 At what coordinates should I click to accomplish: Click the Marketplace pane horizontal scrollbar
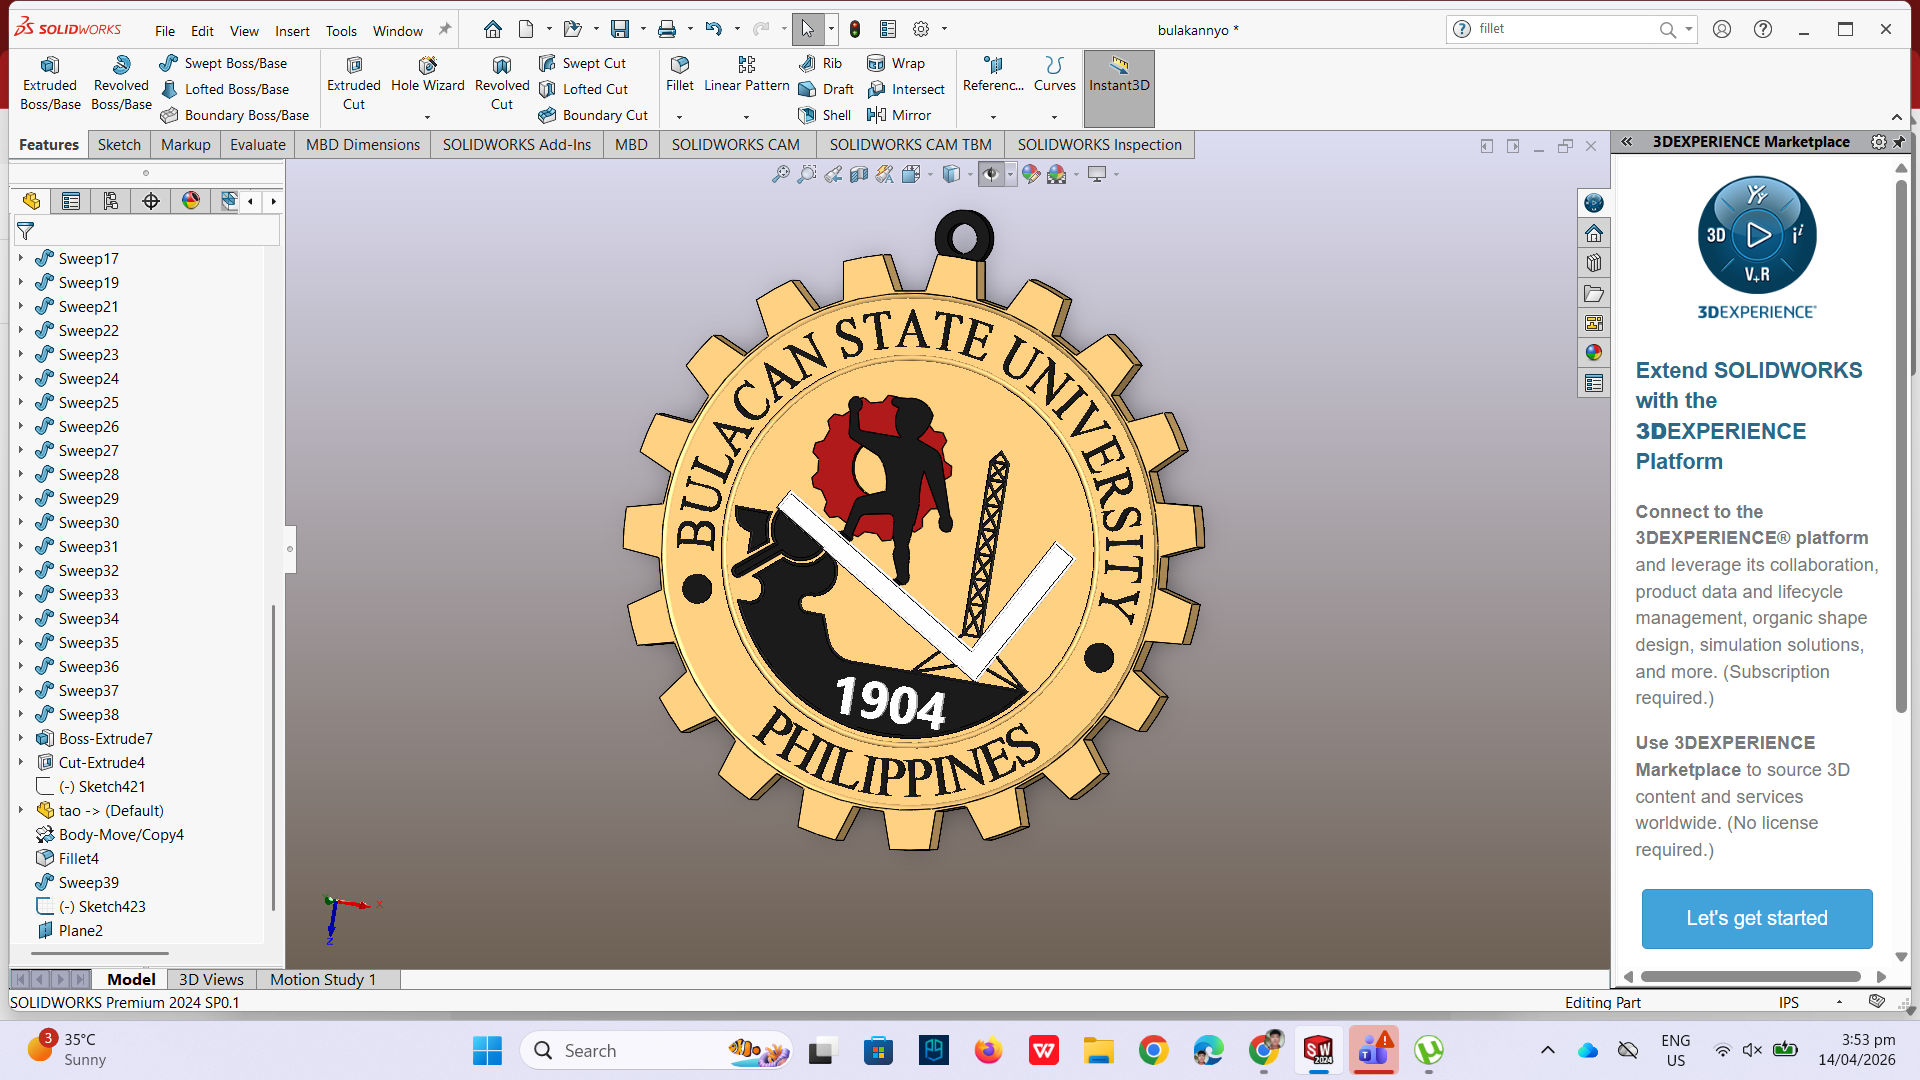[1751, 976]
